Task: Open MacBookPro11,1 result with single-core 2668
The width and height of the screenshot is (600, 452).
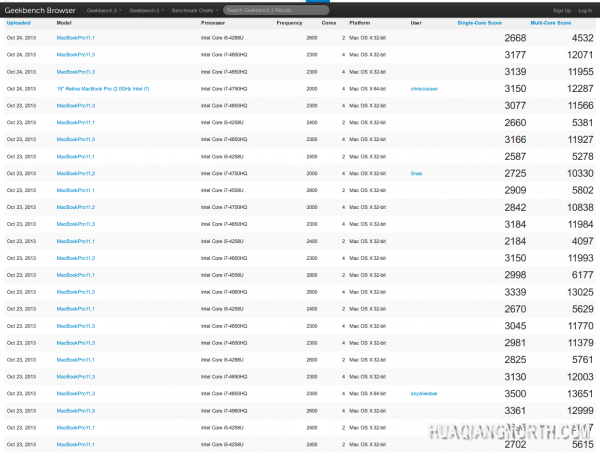Action: click(75, 38)
